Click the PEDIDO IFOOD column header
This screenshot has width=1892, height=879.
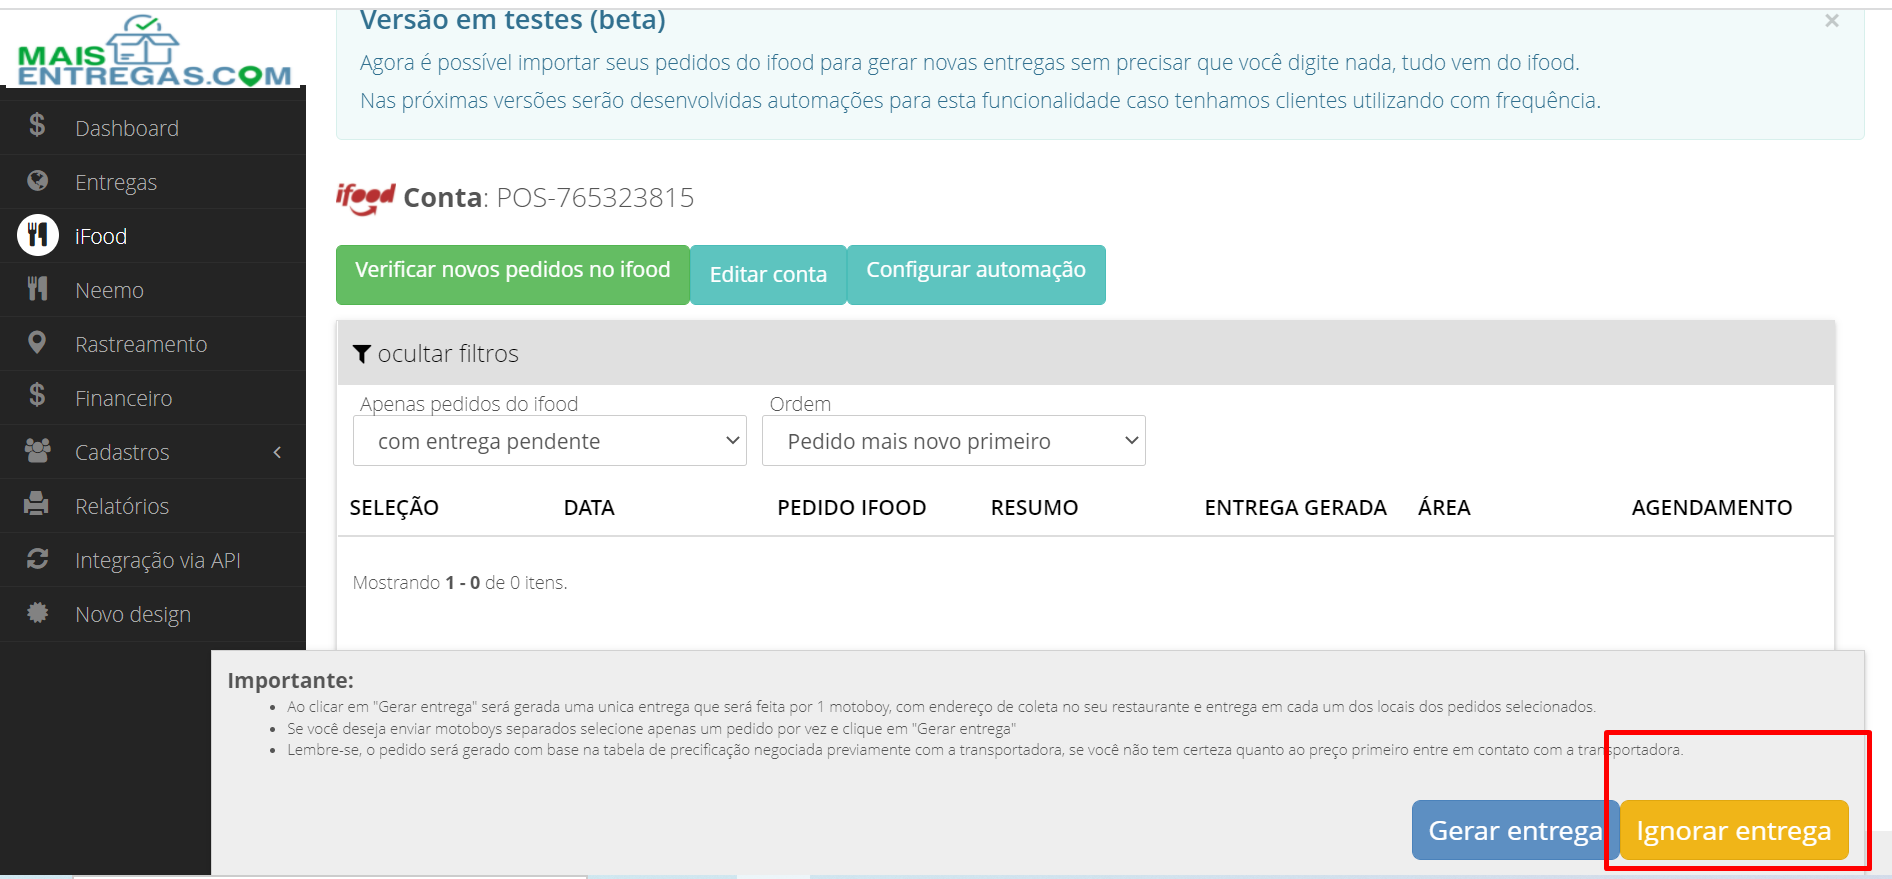click(x=852, y=507)
